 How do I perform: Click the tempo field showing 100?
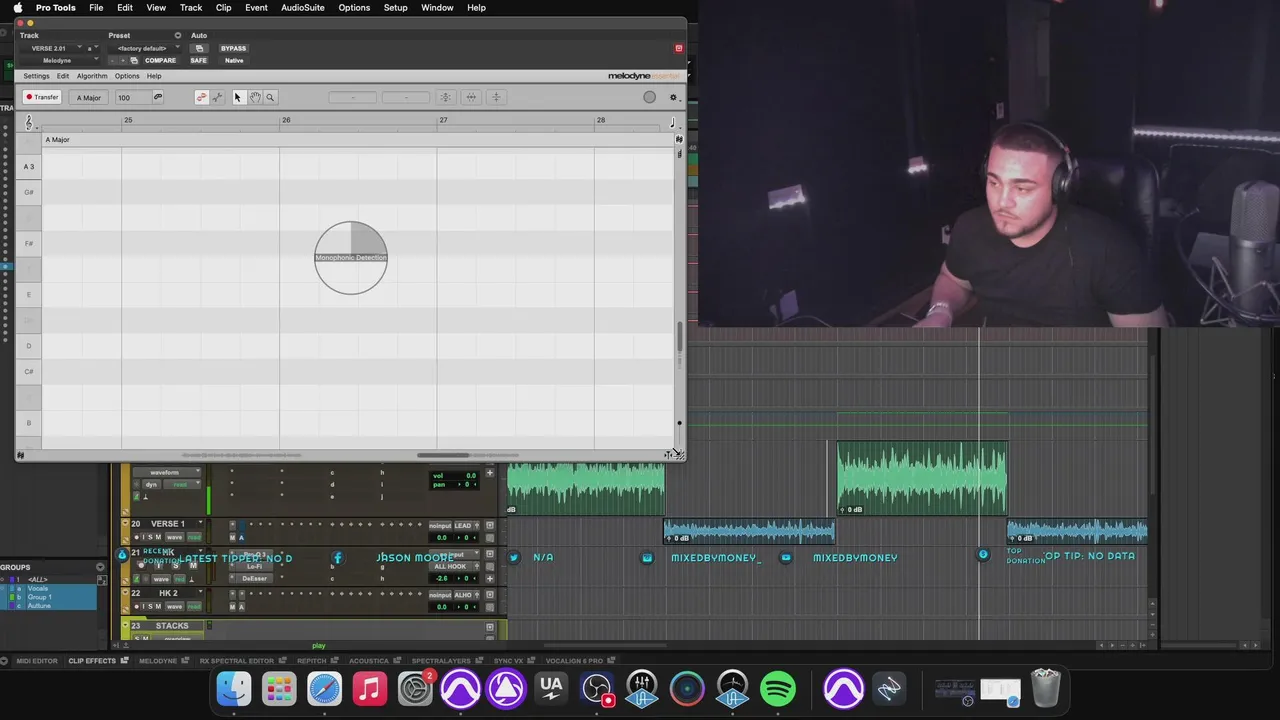pyautogui.click(x=132, y=97)
